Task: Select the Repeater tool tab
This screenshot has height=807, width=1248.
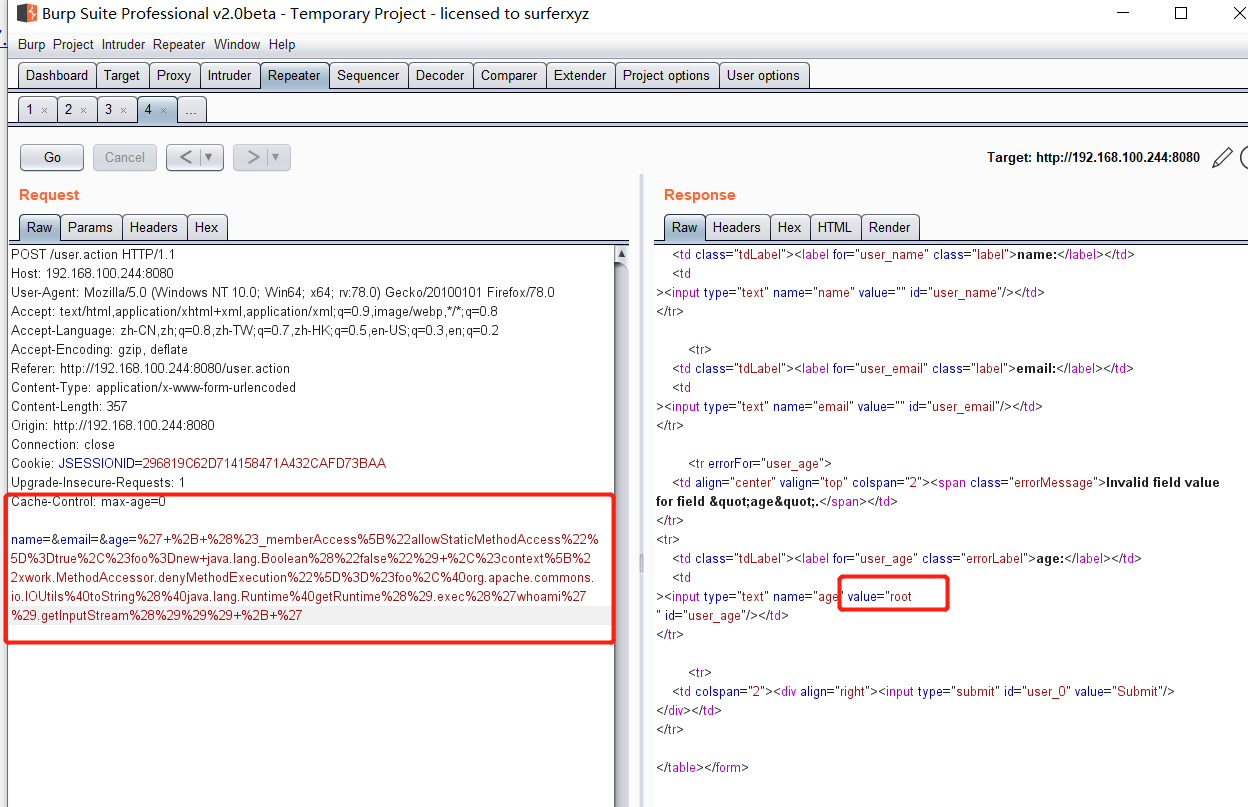Action: [x=294, y=75]
